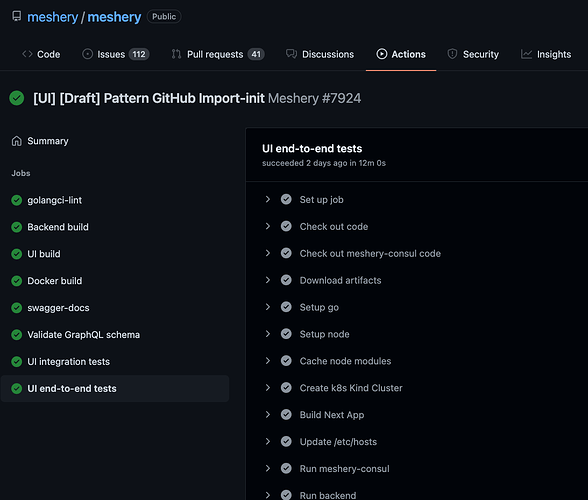
Task: Expand the Cache node modules step
Action: (x=268, y=361)
